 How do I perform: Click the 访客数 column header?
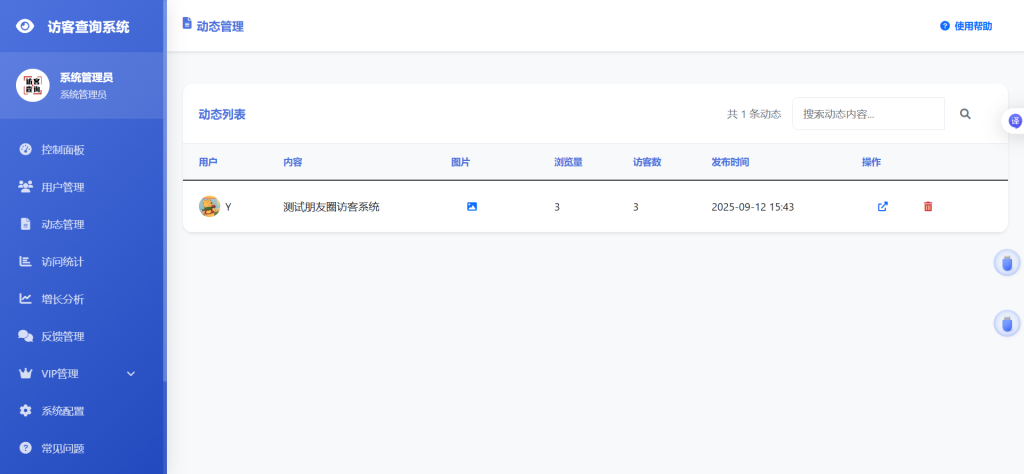pyautogui.click(x=647, y=162)
